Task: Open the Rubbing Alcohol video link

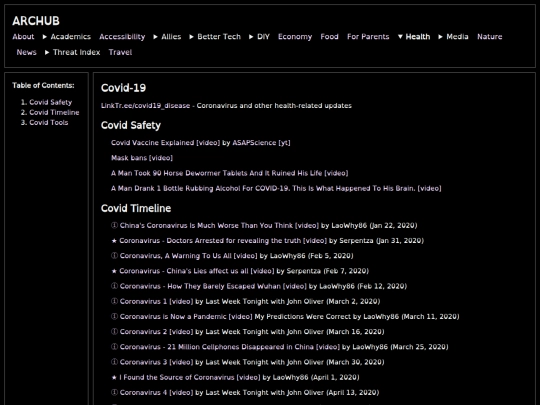Action: [x=276, y=188]
